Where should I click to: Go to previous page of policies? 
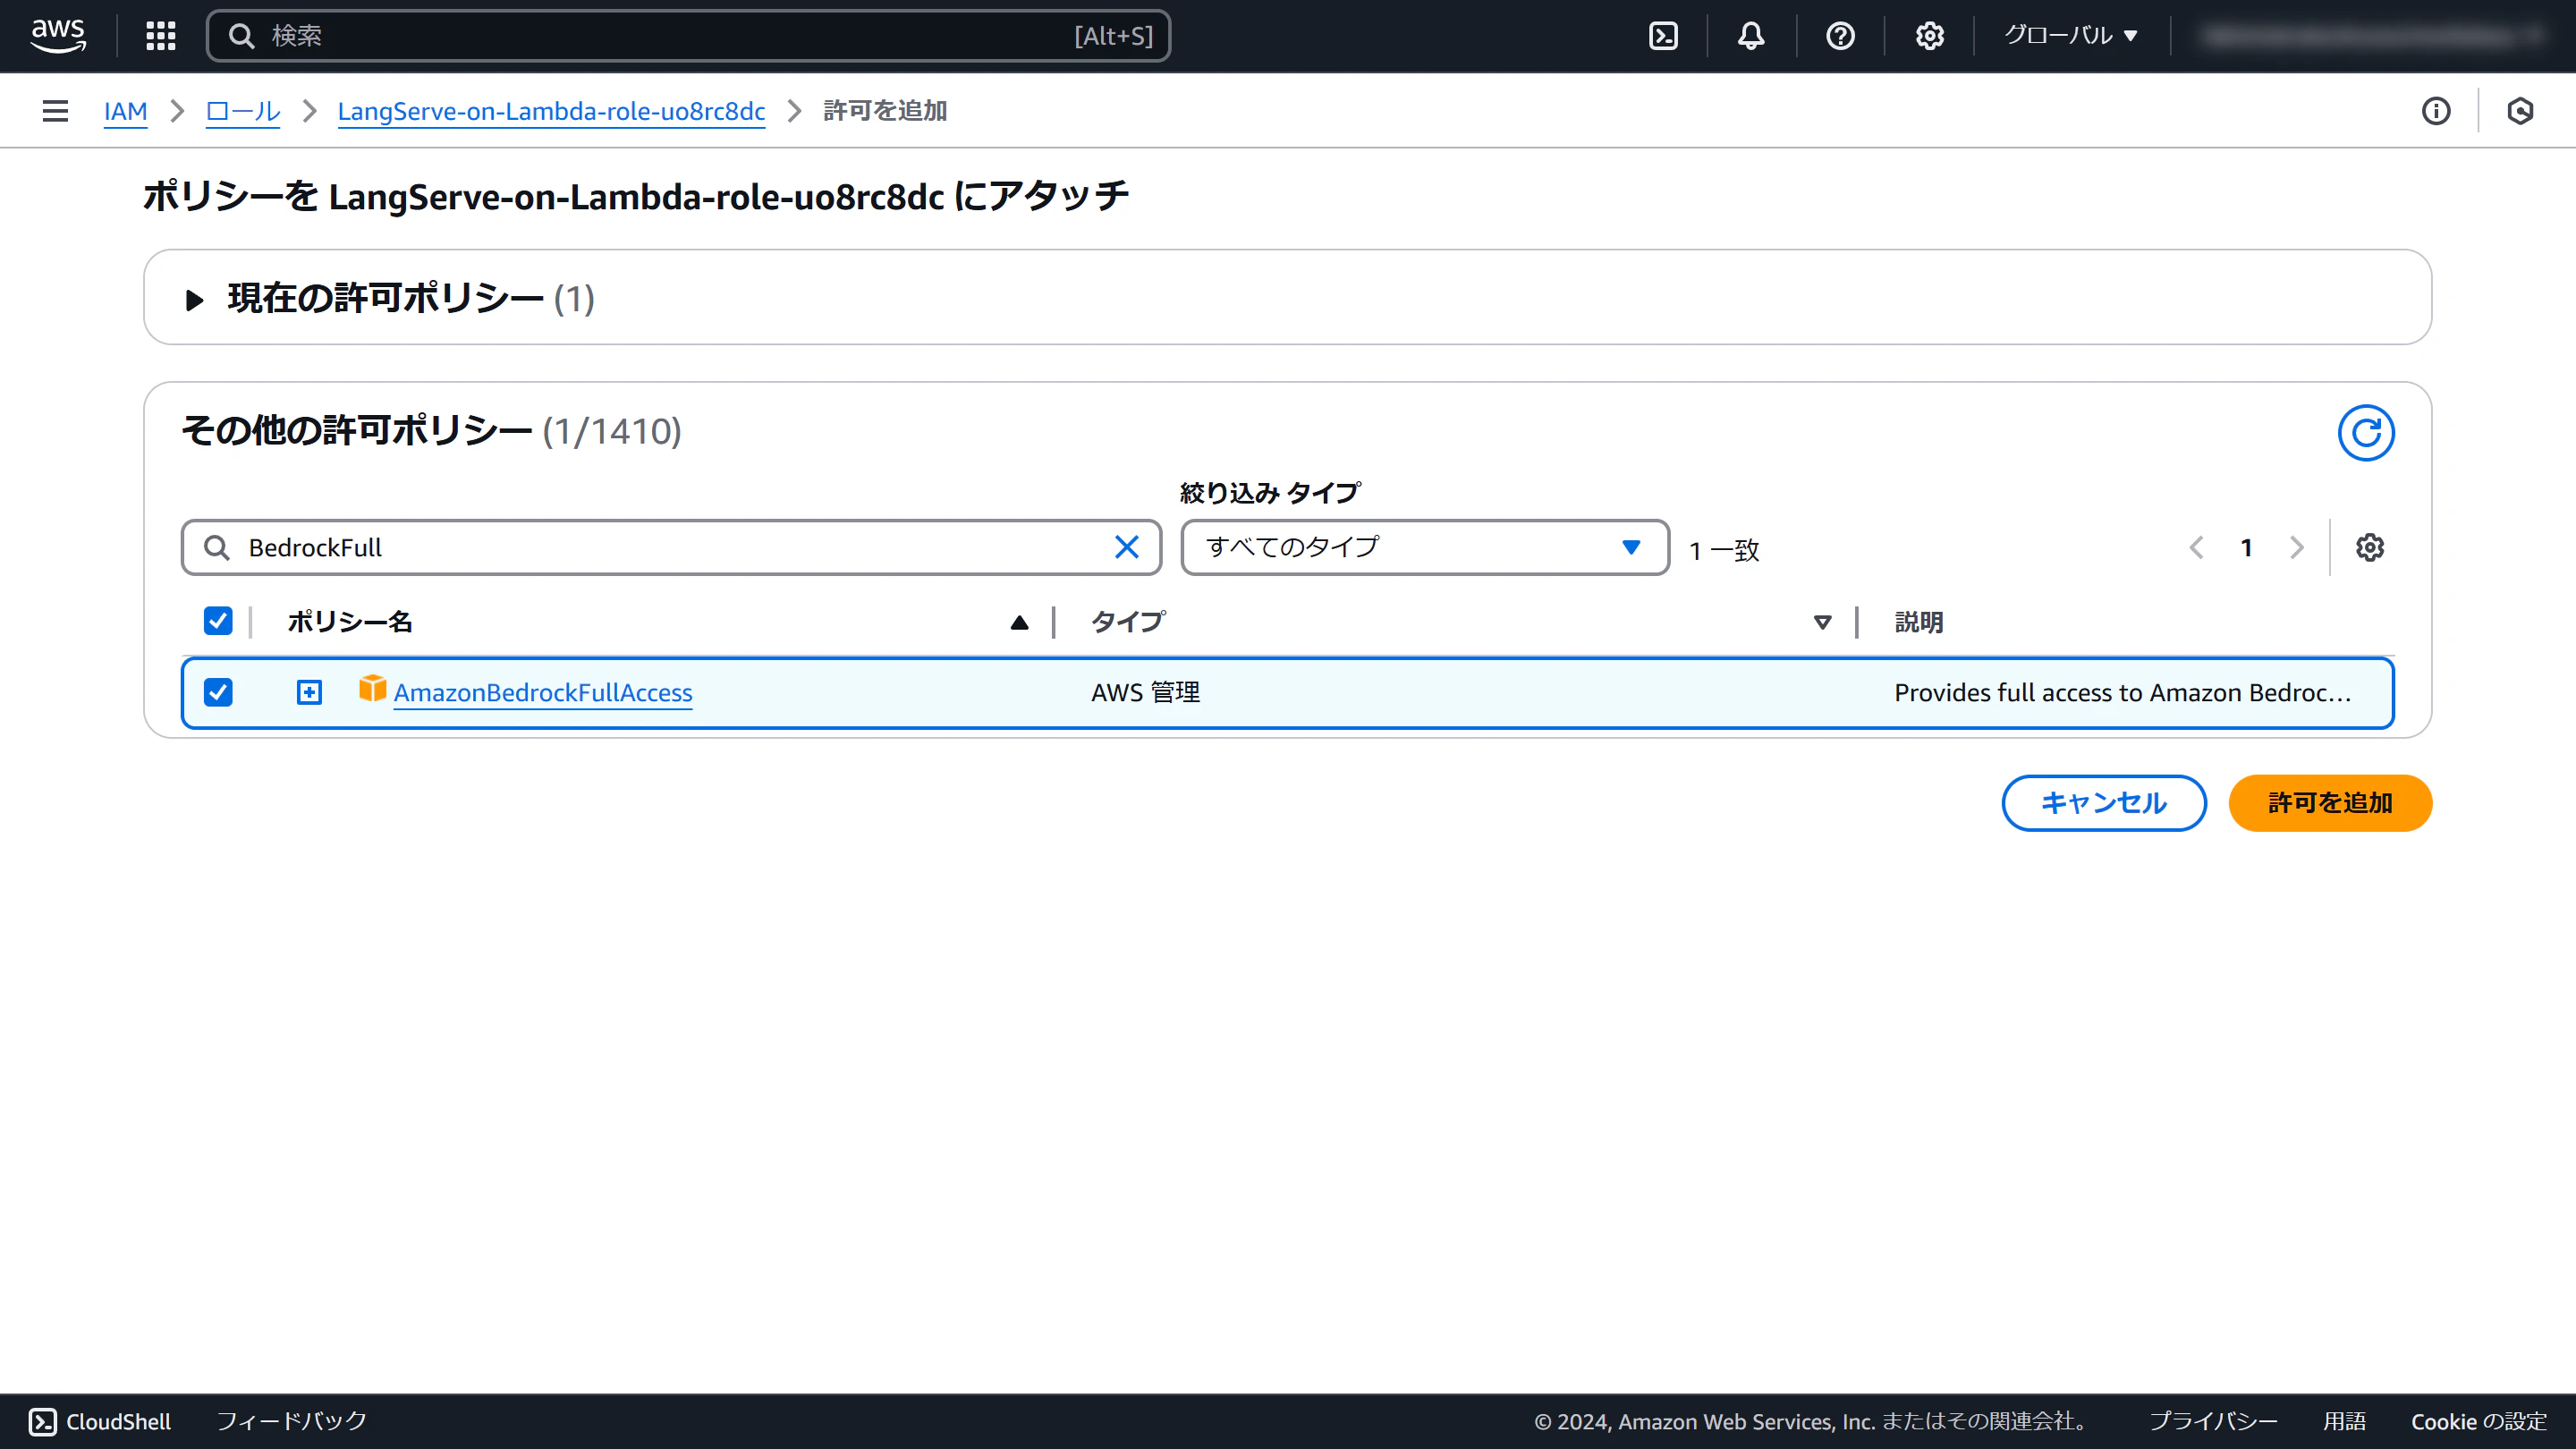(2196, 547)
